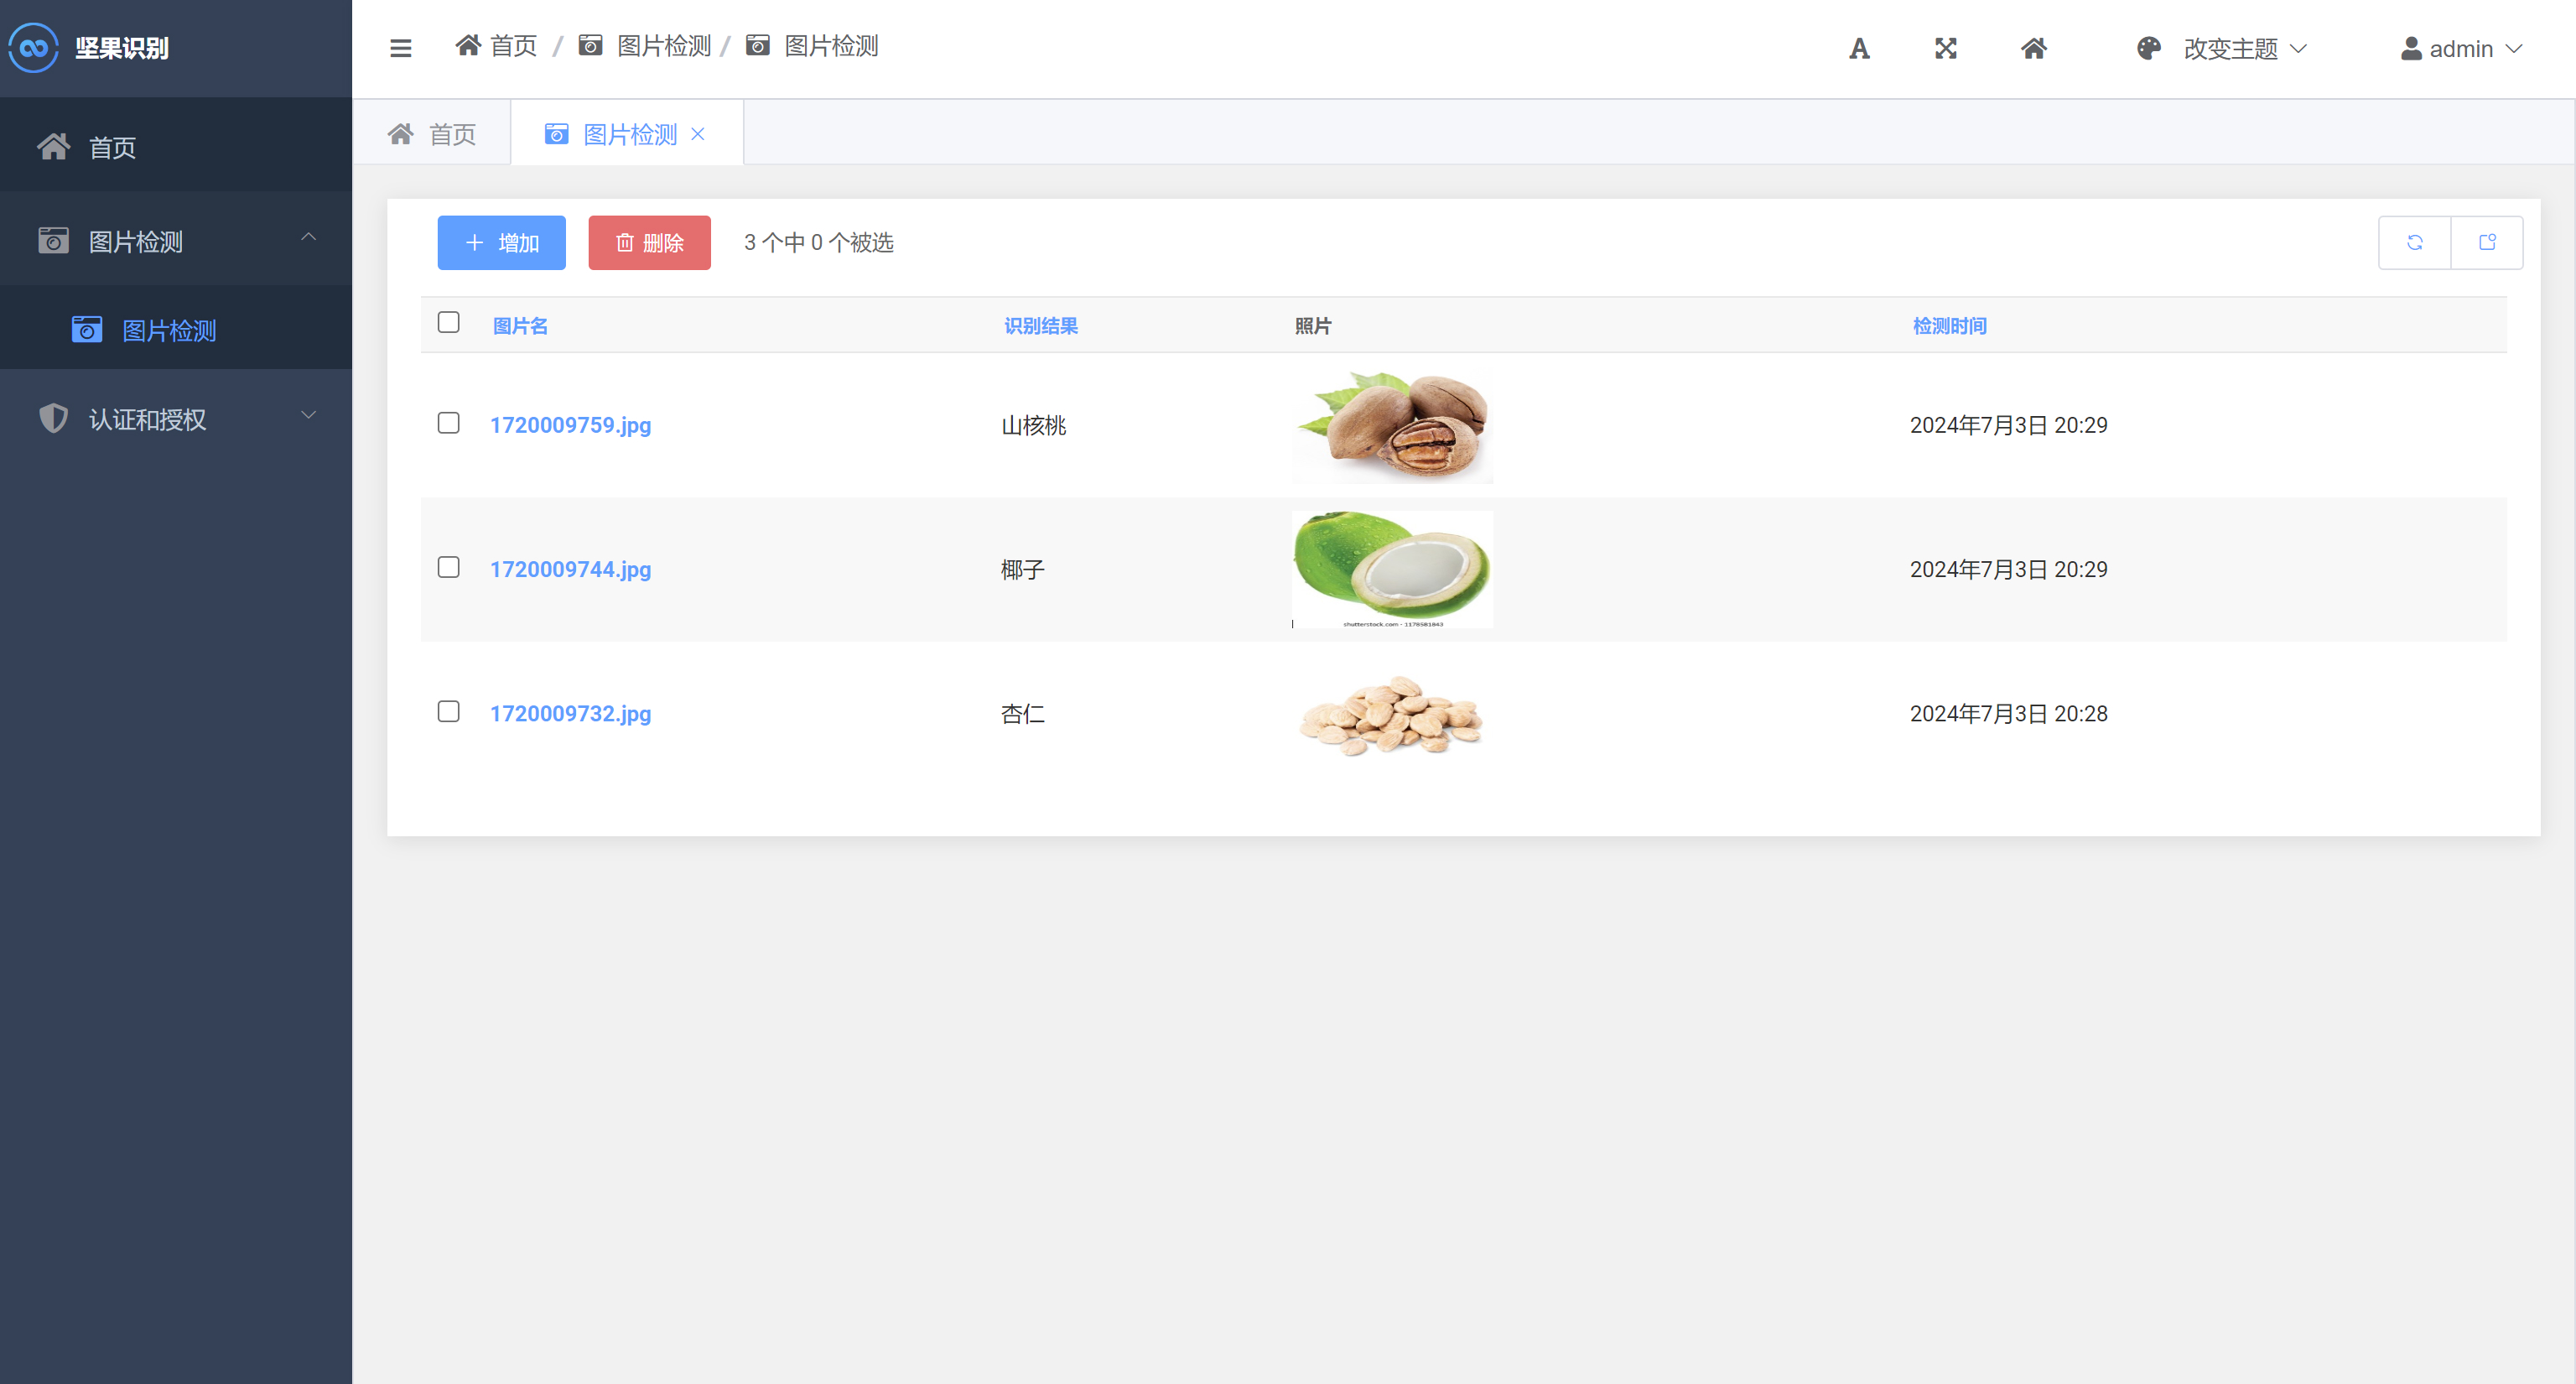Click the refresh table icon

coord(2414,243)
